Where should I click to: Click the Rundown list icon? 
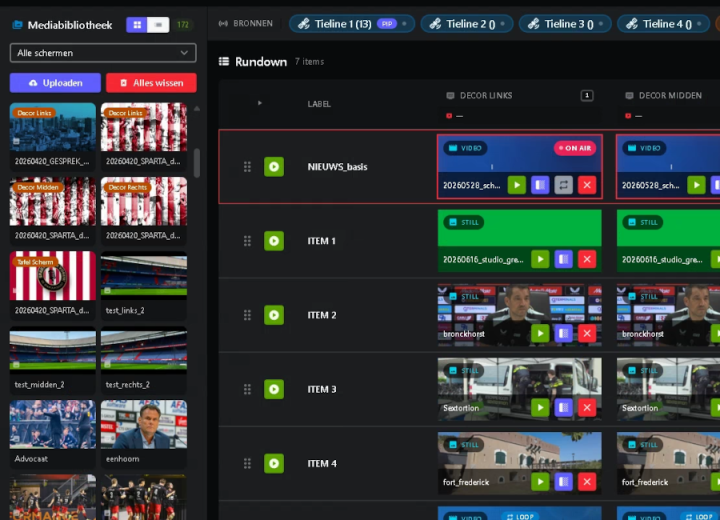point(224,62)
